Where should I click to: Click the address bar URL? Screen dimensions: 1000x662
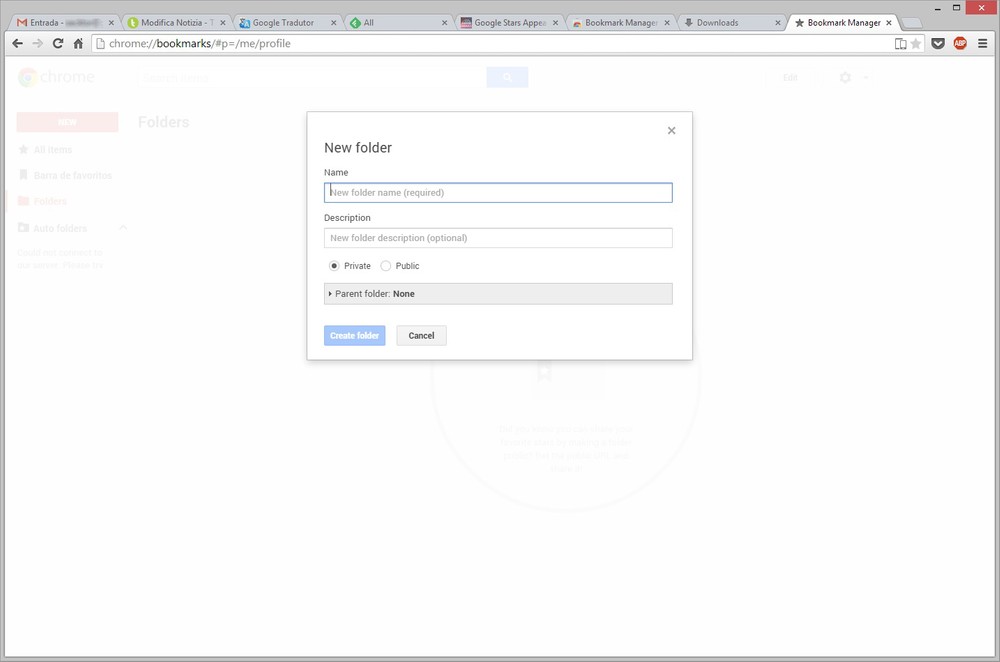[x=400, y=43]
